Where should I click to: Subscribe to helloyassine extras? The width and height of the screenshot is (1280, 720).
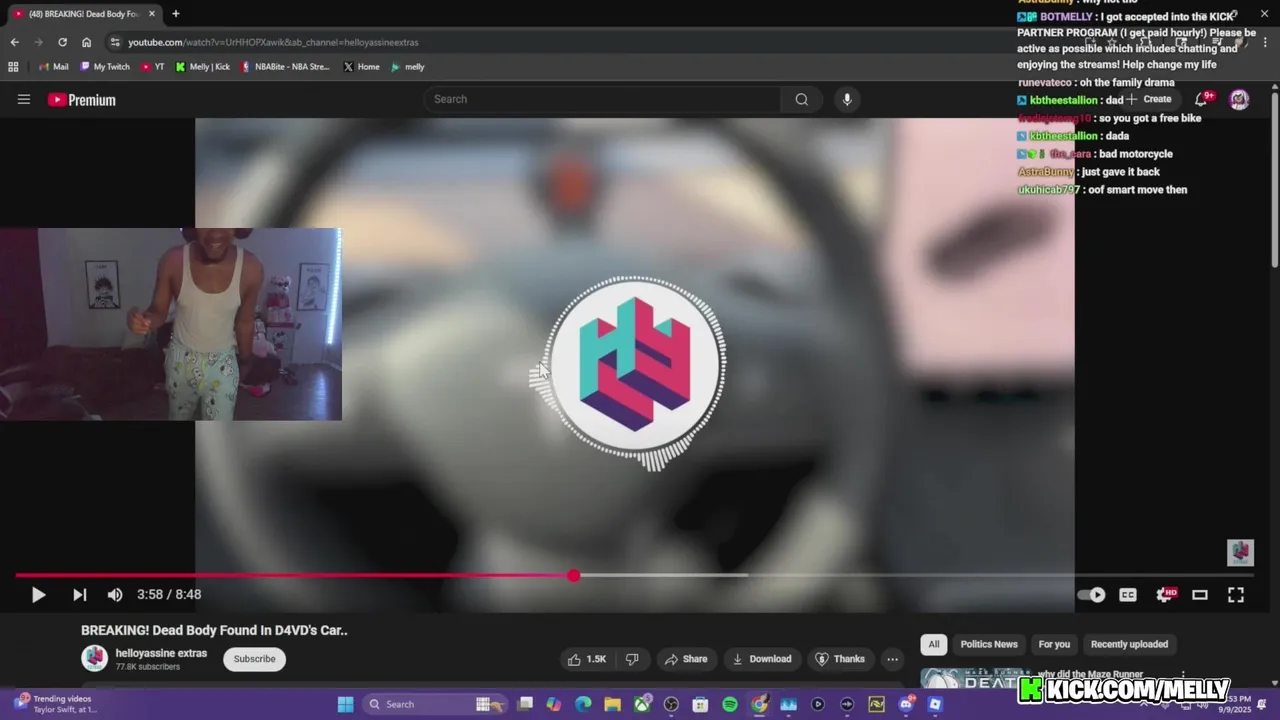tap(254, 659)
